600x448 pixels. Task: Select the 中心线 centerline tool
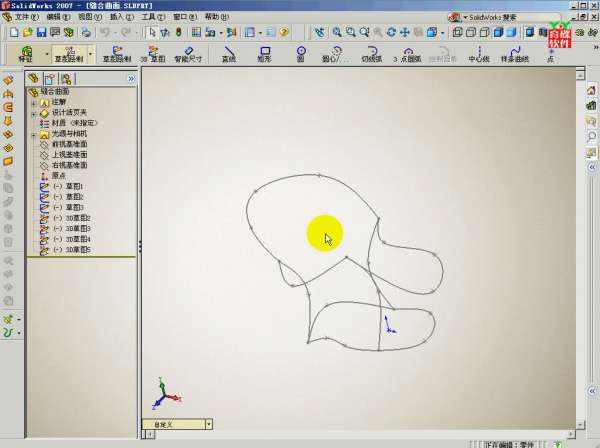[x=479, y=54]
